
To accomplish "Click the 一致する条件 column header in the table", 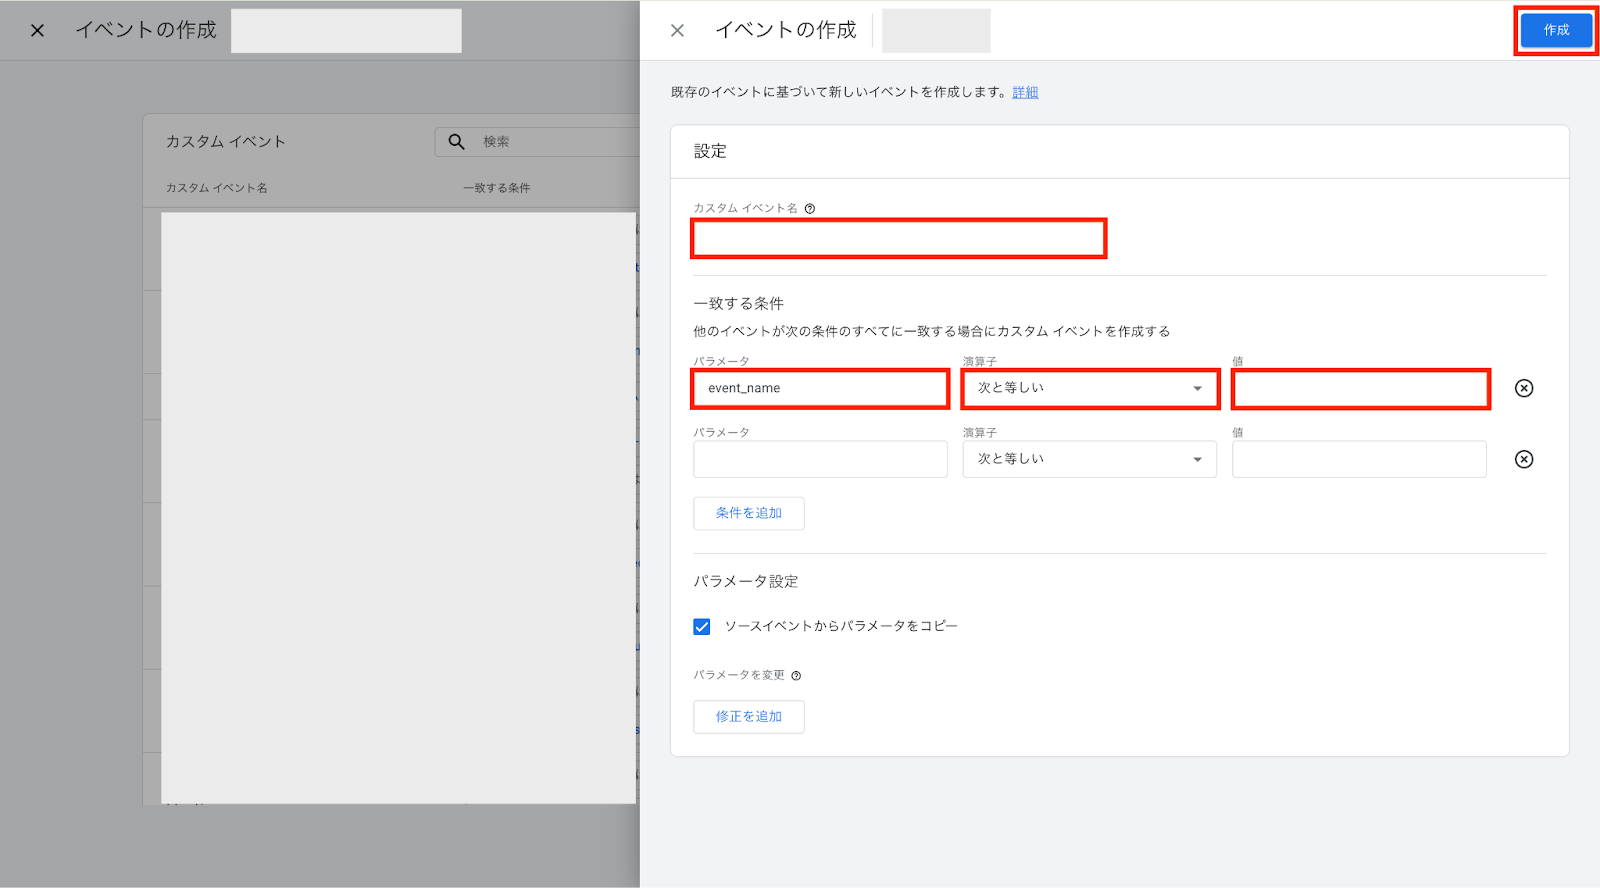I will (x=497, y=188).
